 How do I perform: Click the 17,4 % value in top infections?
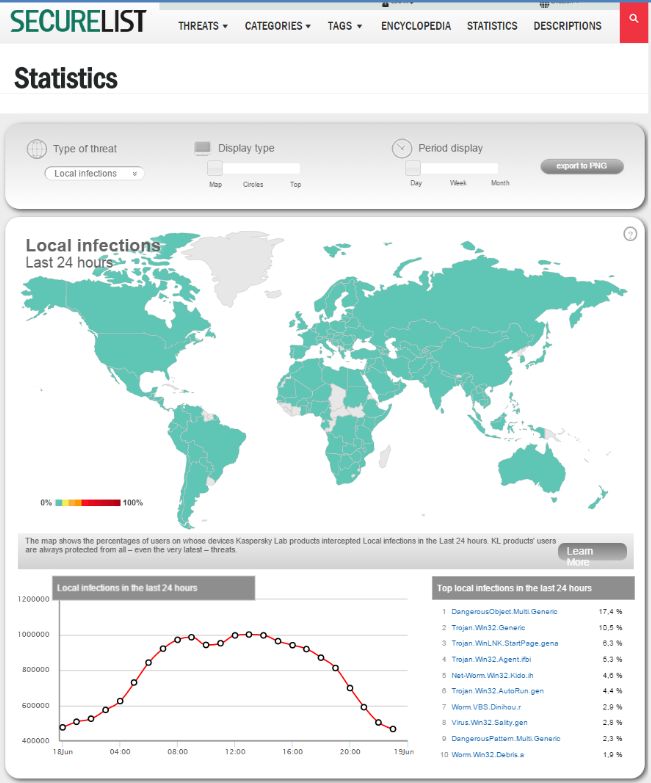(610, 611)
